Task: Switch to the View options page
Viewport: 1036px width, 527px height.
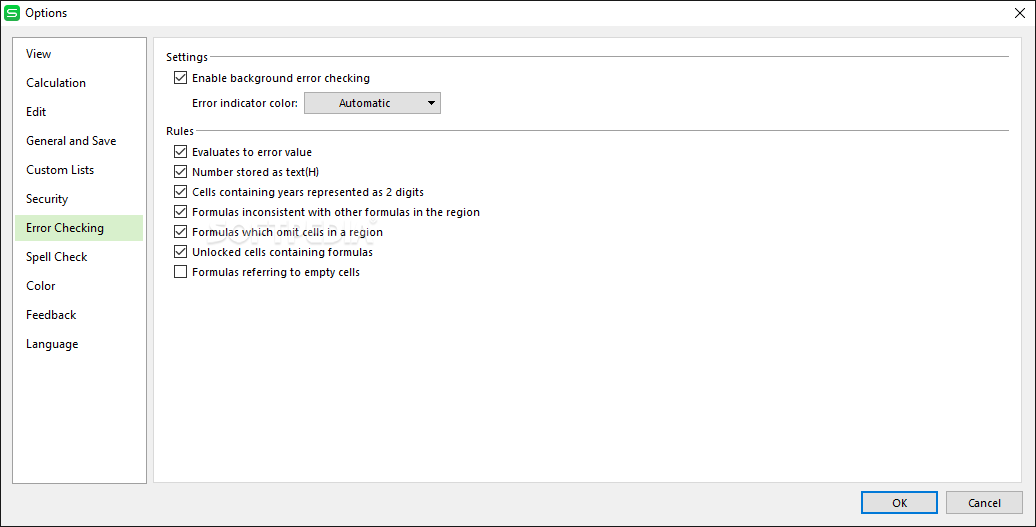Action: point(79,54)
